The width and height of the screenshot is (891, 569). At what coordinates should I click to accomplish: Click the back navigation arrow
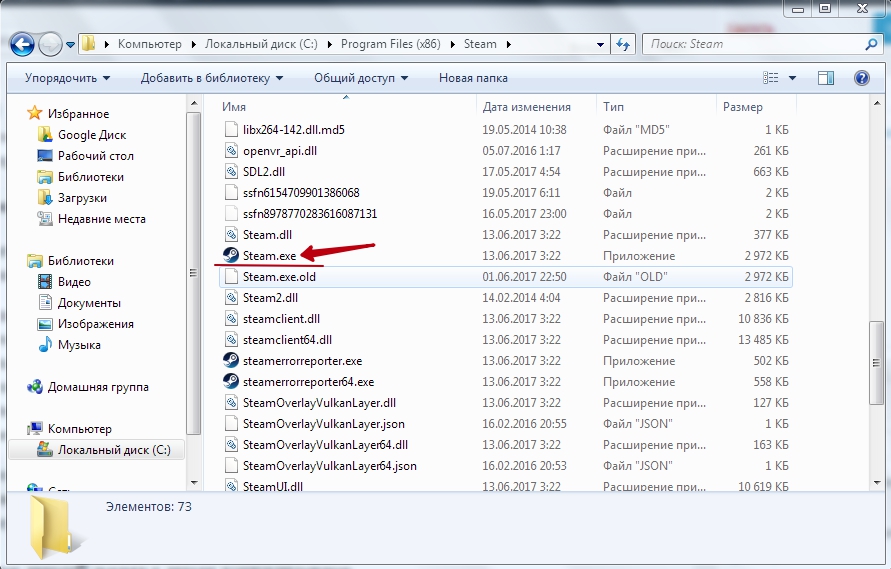(x=22, y=44)
